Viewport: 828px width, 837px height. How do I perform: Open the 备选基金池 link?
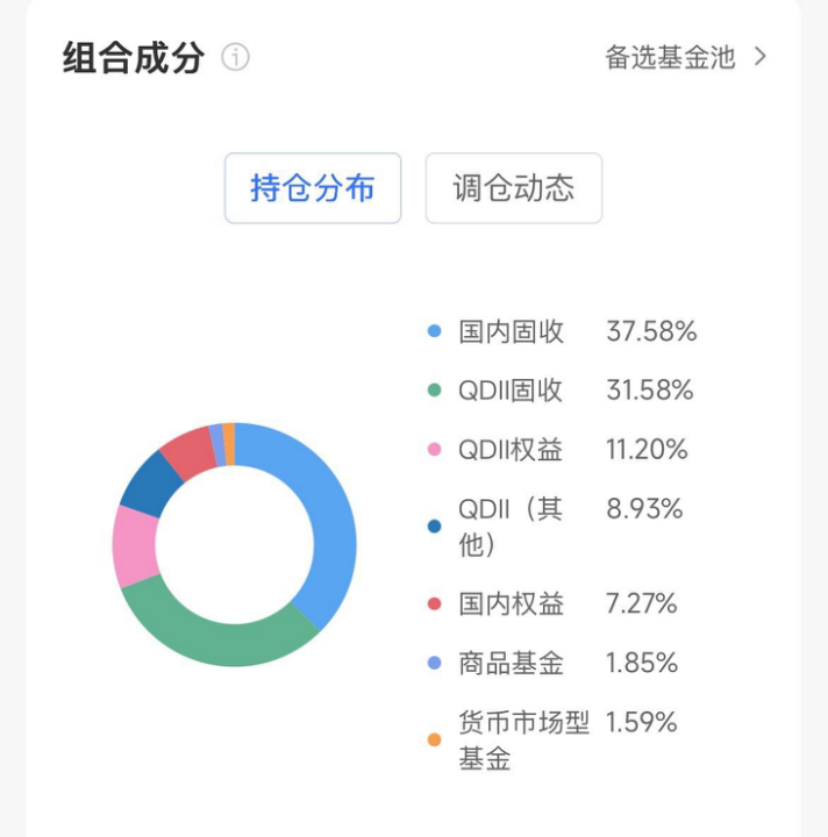point(670,57)
